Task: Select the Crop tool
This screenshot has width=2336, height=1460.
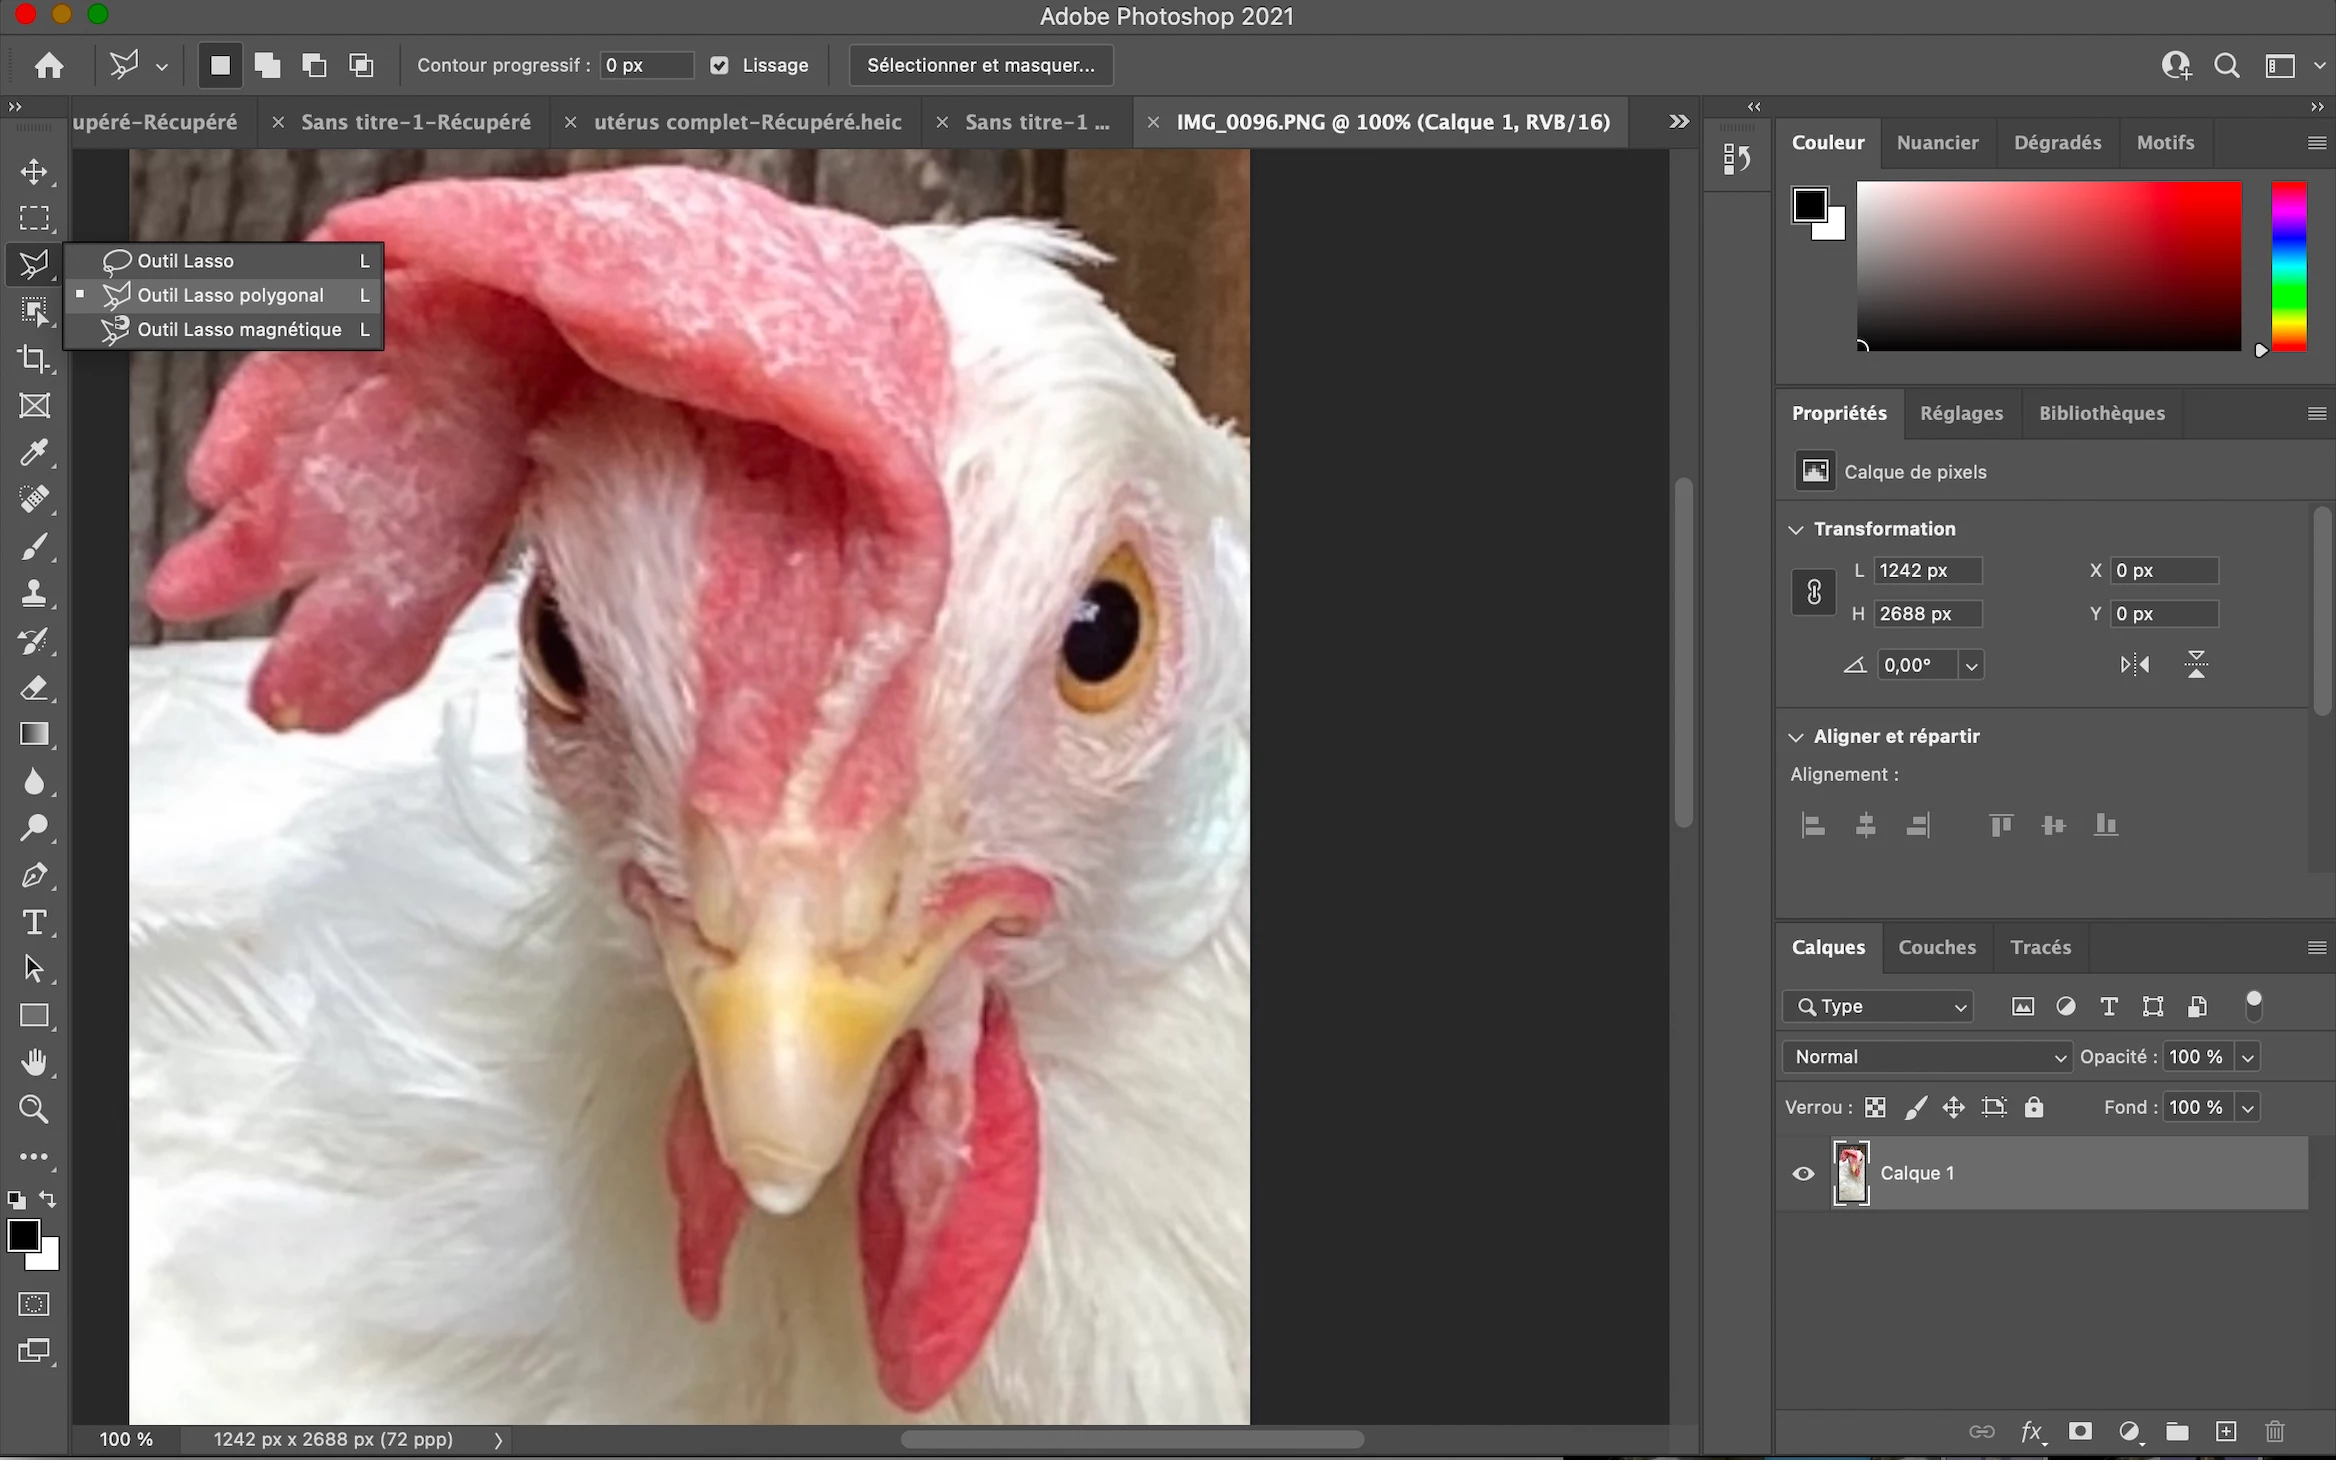Action: 34,359
